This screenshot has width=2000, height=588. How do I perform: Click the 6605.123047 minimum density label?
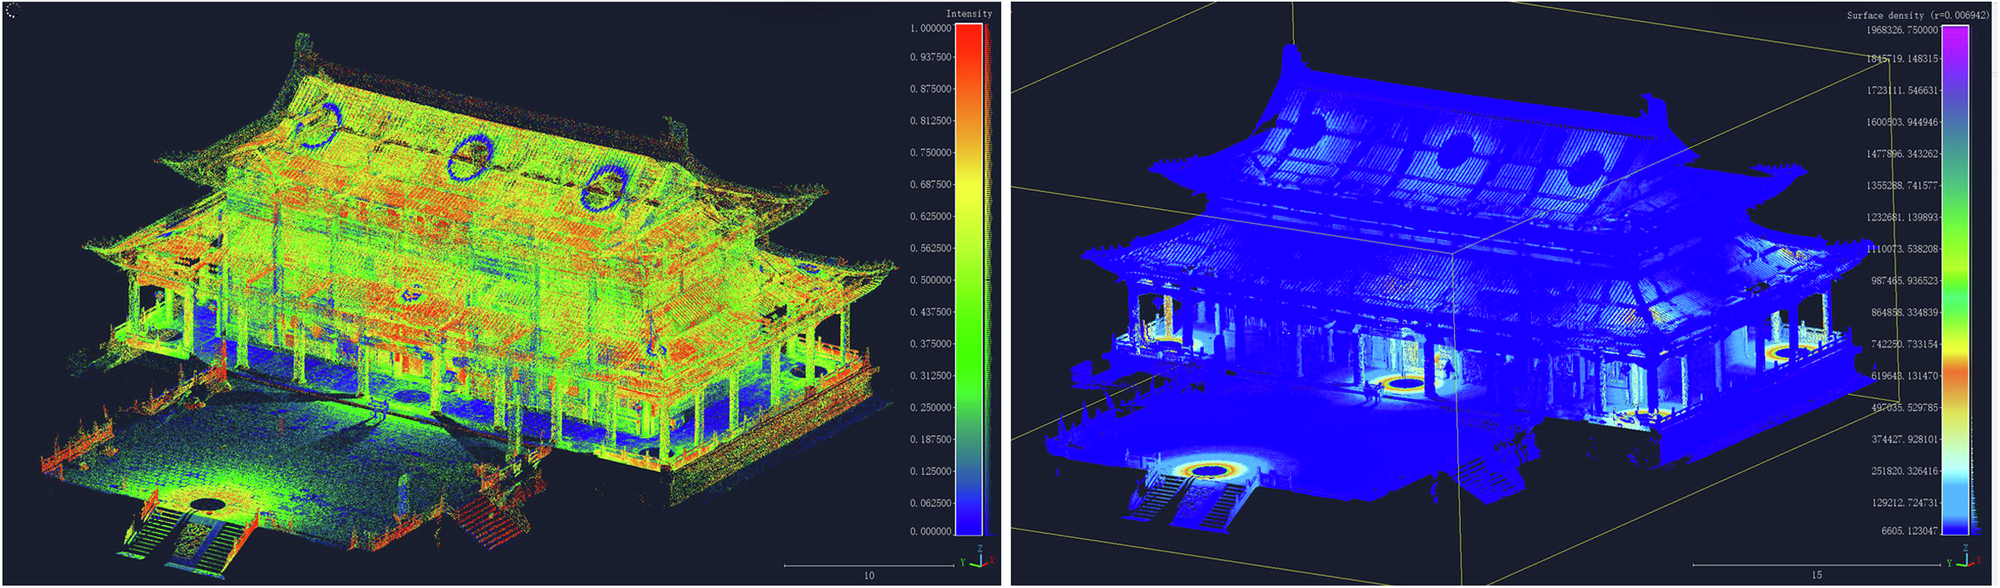pos(1908,531)
